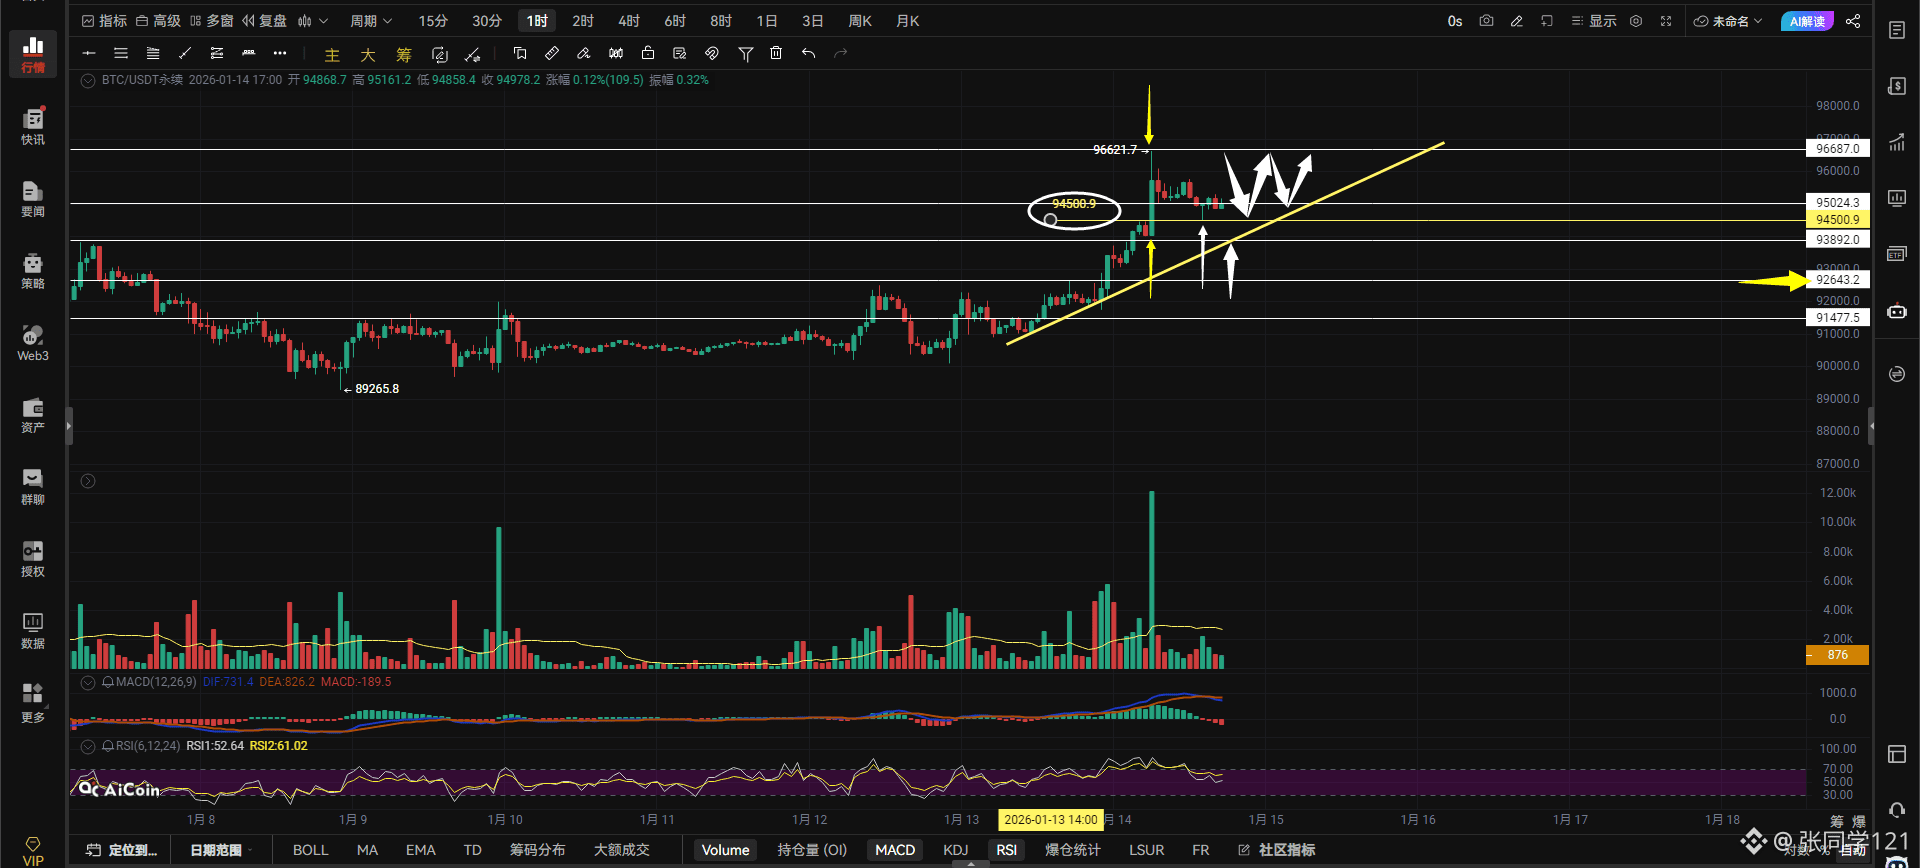Open the candlestick chart type dropdown
The height and width of the screenshot is (868, 1920).
[x=312, y=21]
